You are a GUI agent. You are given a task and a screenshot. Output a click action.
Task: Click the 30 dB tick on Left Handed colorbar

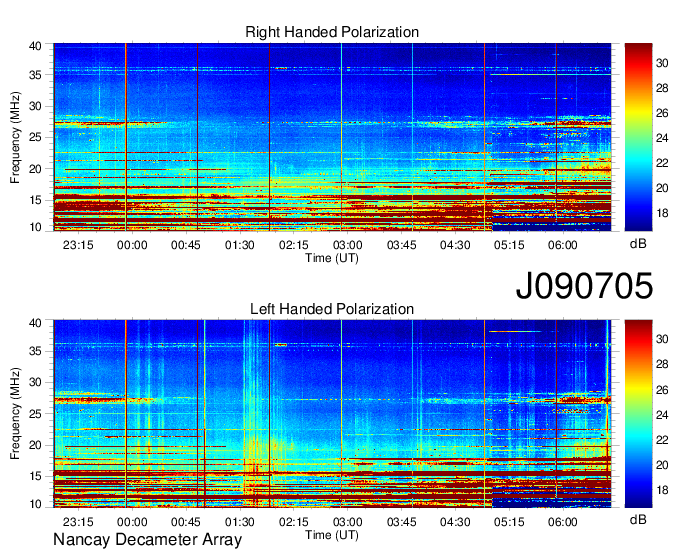coord(662,339)
